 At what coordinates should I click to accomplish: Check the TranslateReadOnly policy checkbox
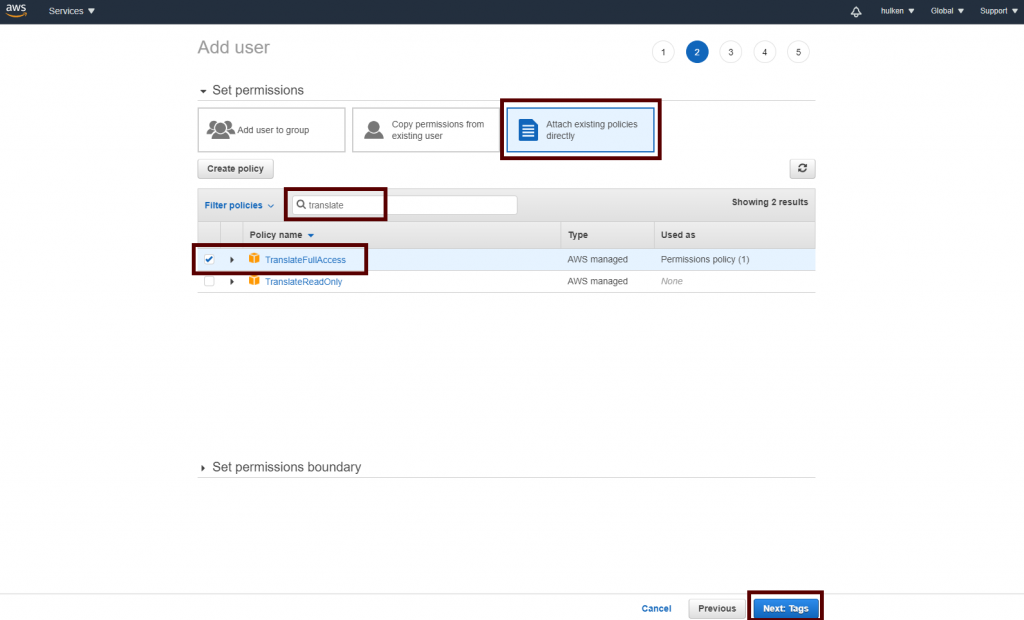pos(209,281)
